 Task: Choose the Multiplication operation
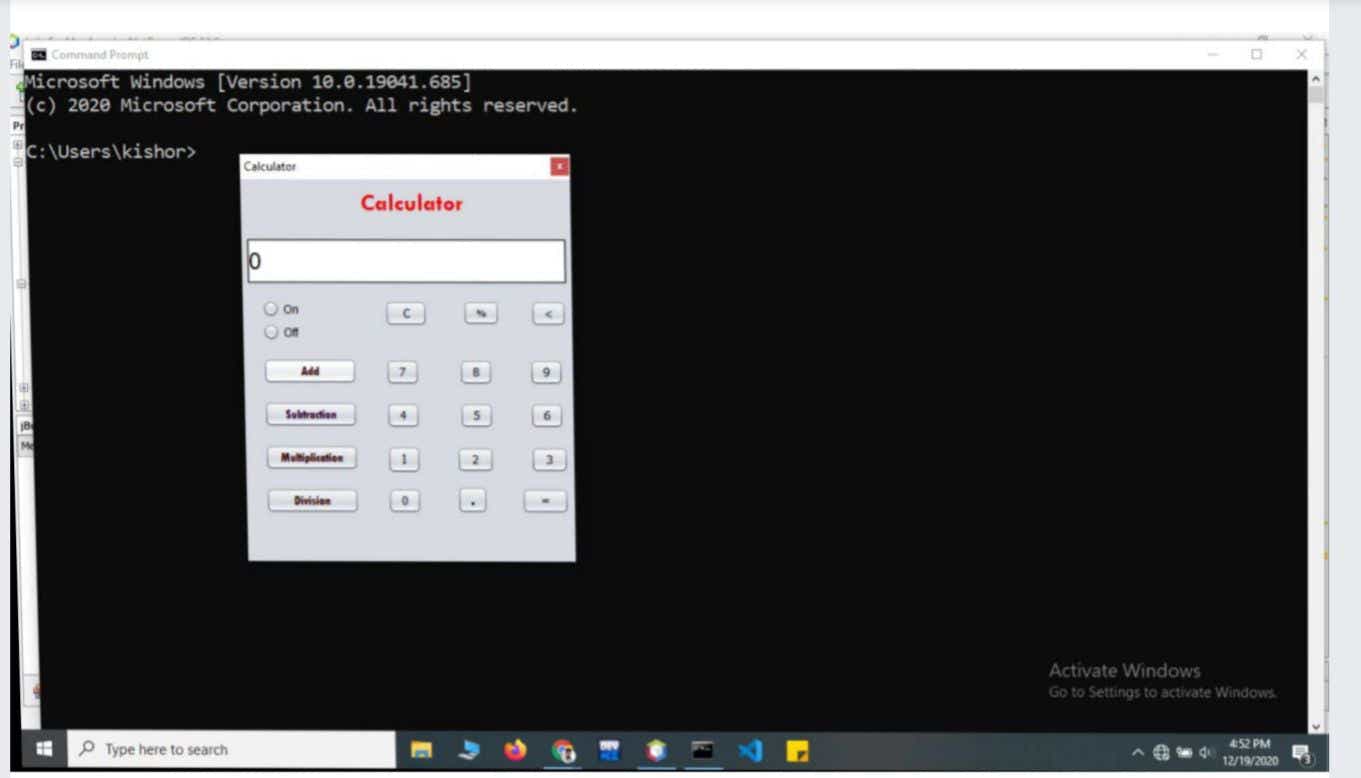click(313, 458)
